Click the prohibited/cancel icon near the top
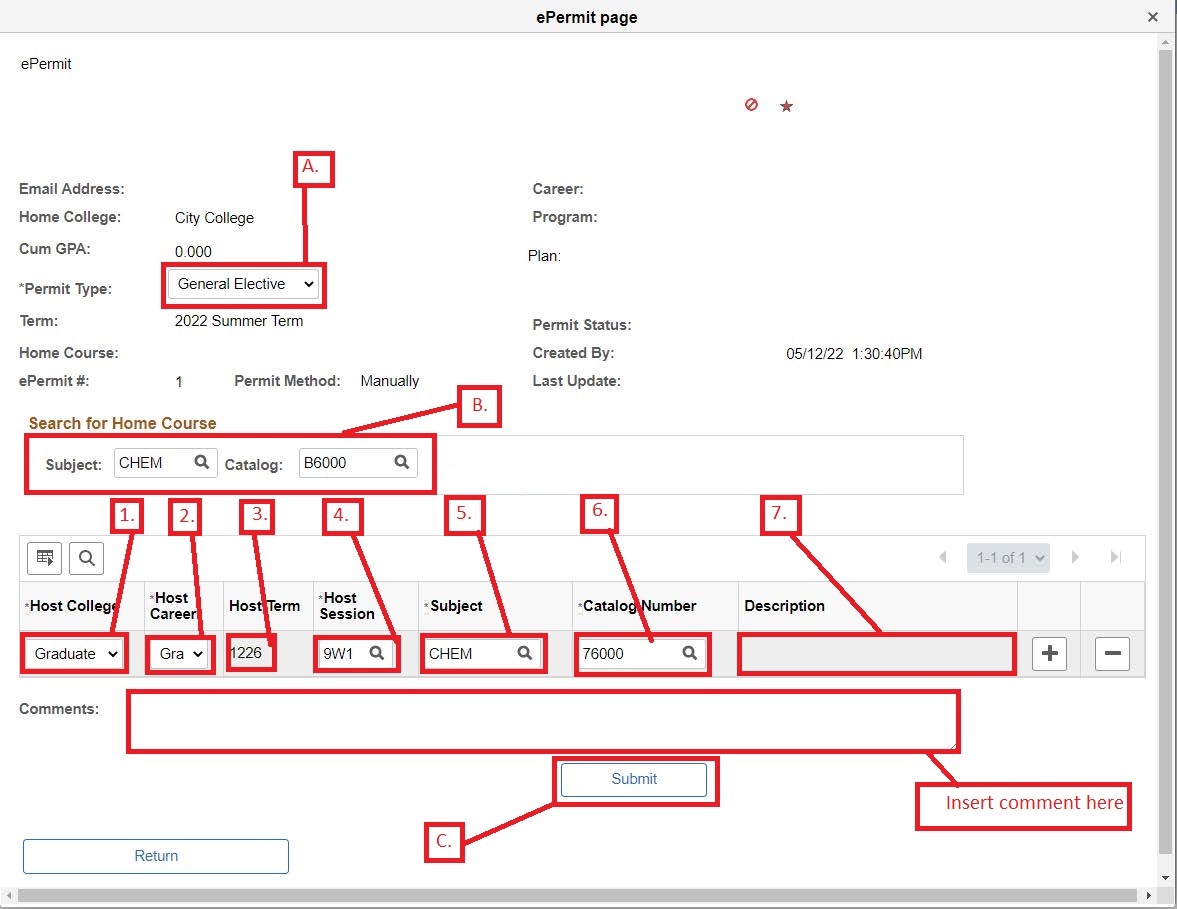1177x909 pixels. pyautogui.click(x=751, y=104)
